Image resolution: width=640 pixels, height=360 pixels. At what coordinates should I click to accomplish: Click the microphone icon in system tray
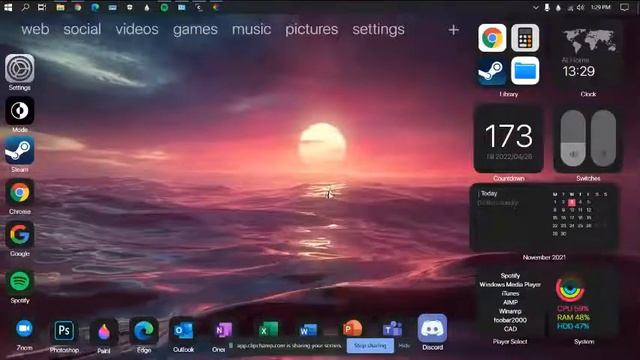(547, 7)
